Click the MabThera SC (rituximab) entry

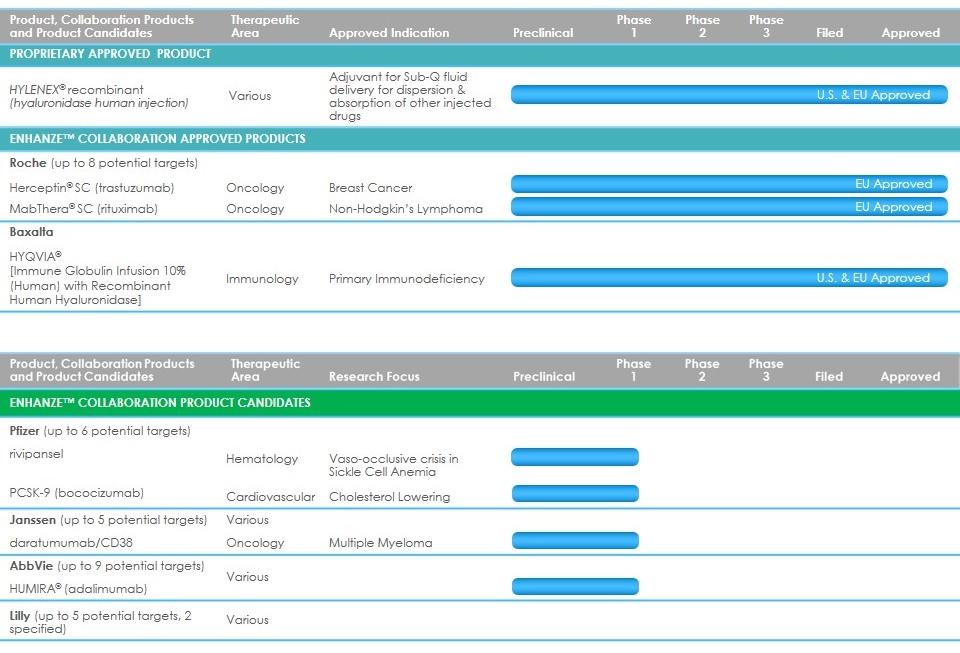(83, 209)
